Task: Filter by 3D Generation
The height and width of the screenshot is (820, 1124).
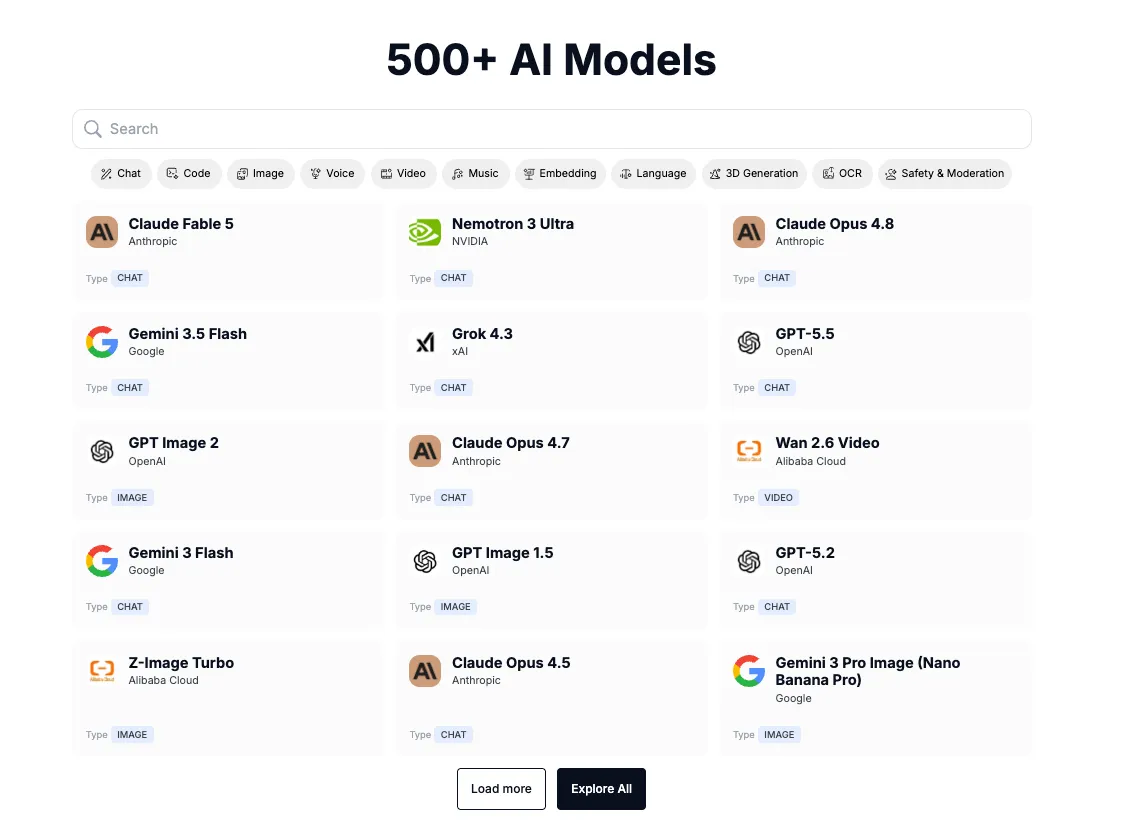Action: point(754,173)
